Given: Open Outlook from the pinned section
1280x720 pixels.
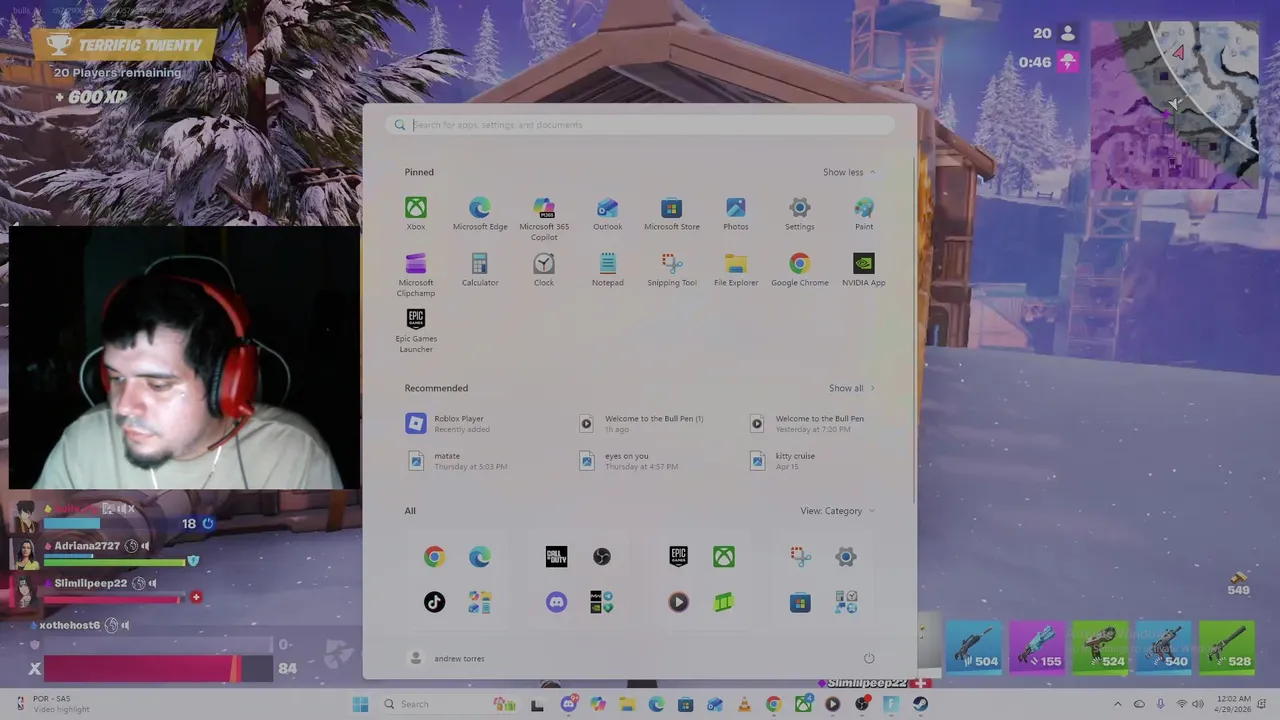Looking at the screenshot, I should click(x=607, y=214).
